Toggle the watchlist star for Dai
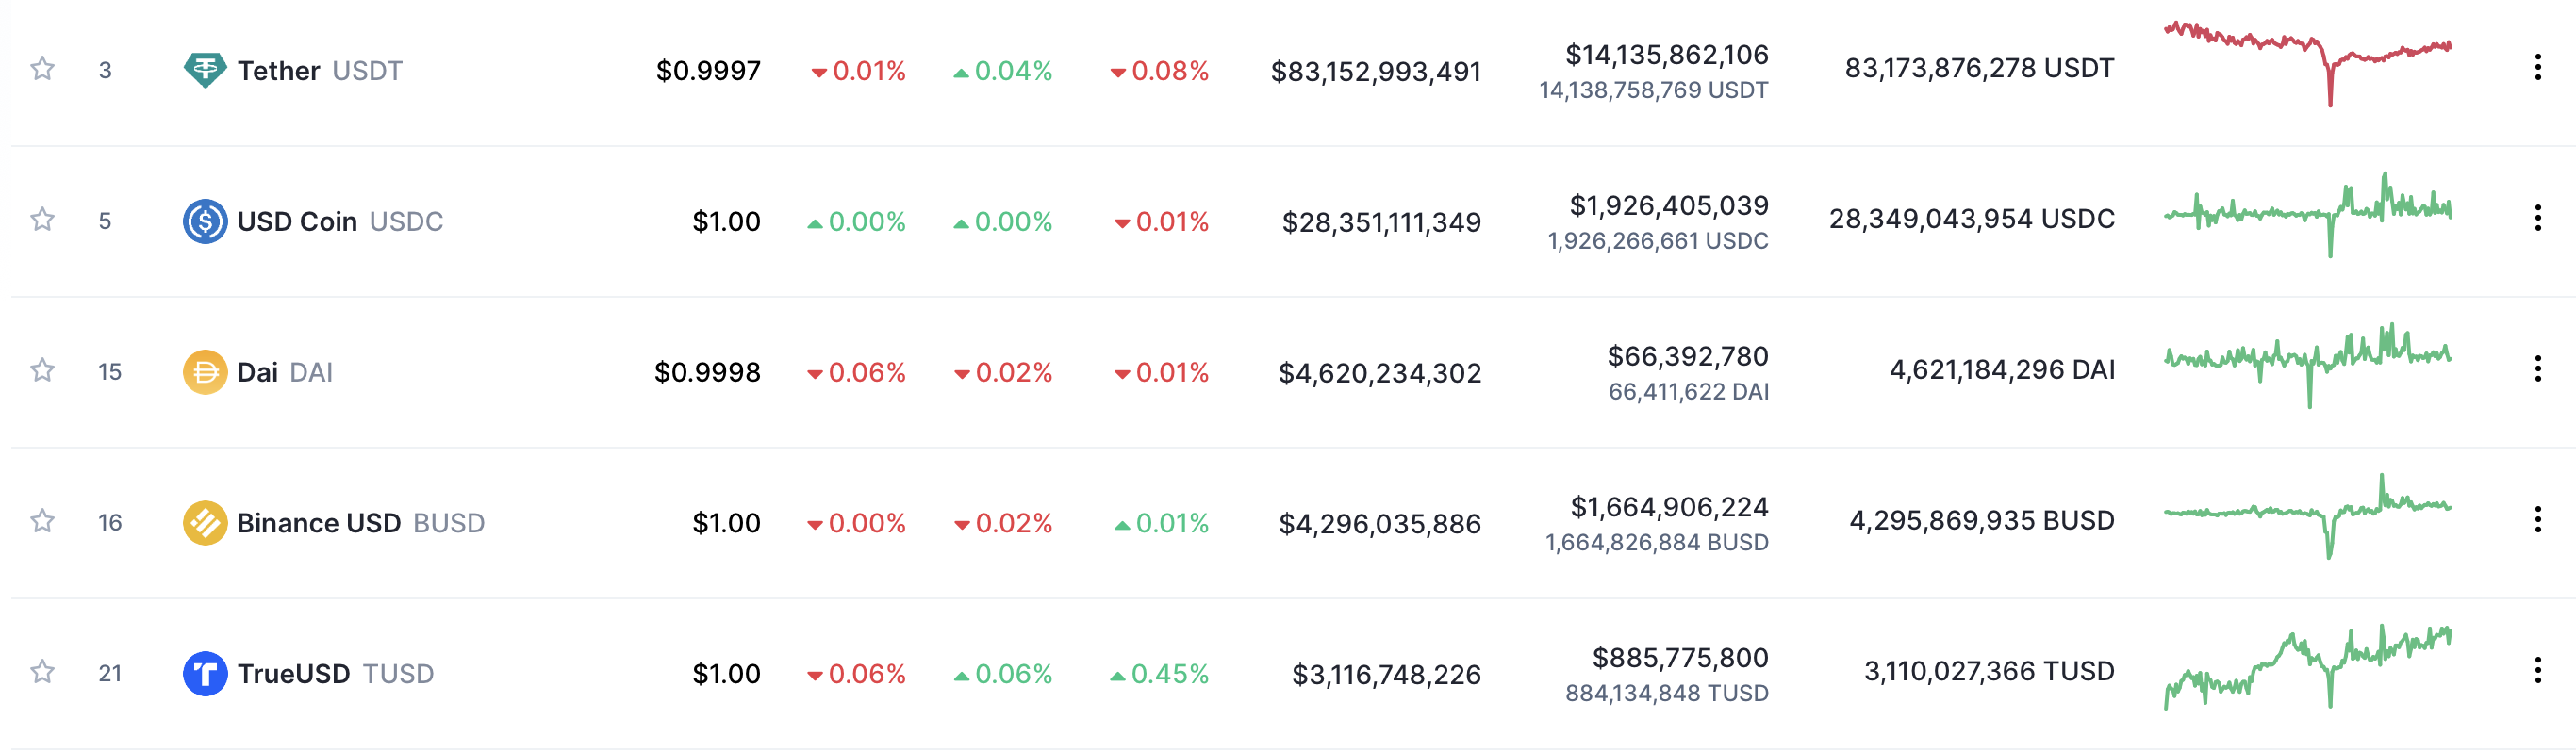Image resolution: width=2576 pixels, height=752 pixels. (42, 371)
